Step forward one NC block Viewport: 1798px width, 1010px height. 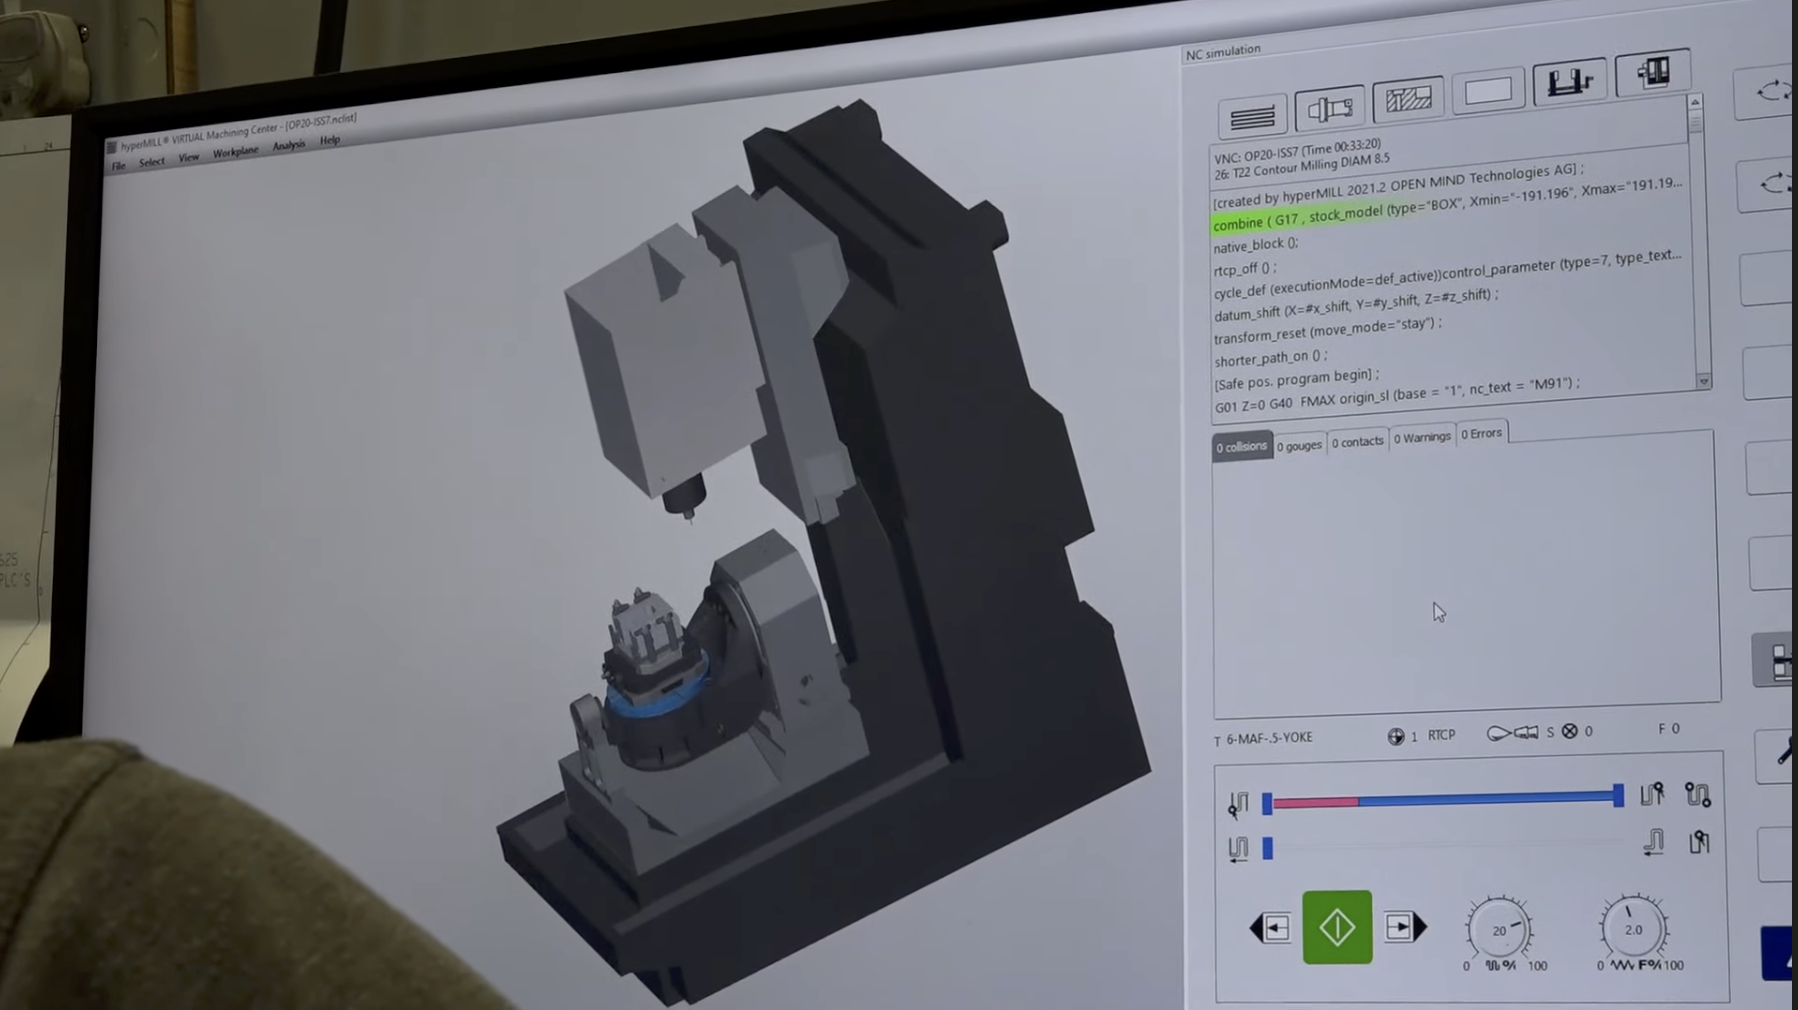1404,927
